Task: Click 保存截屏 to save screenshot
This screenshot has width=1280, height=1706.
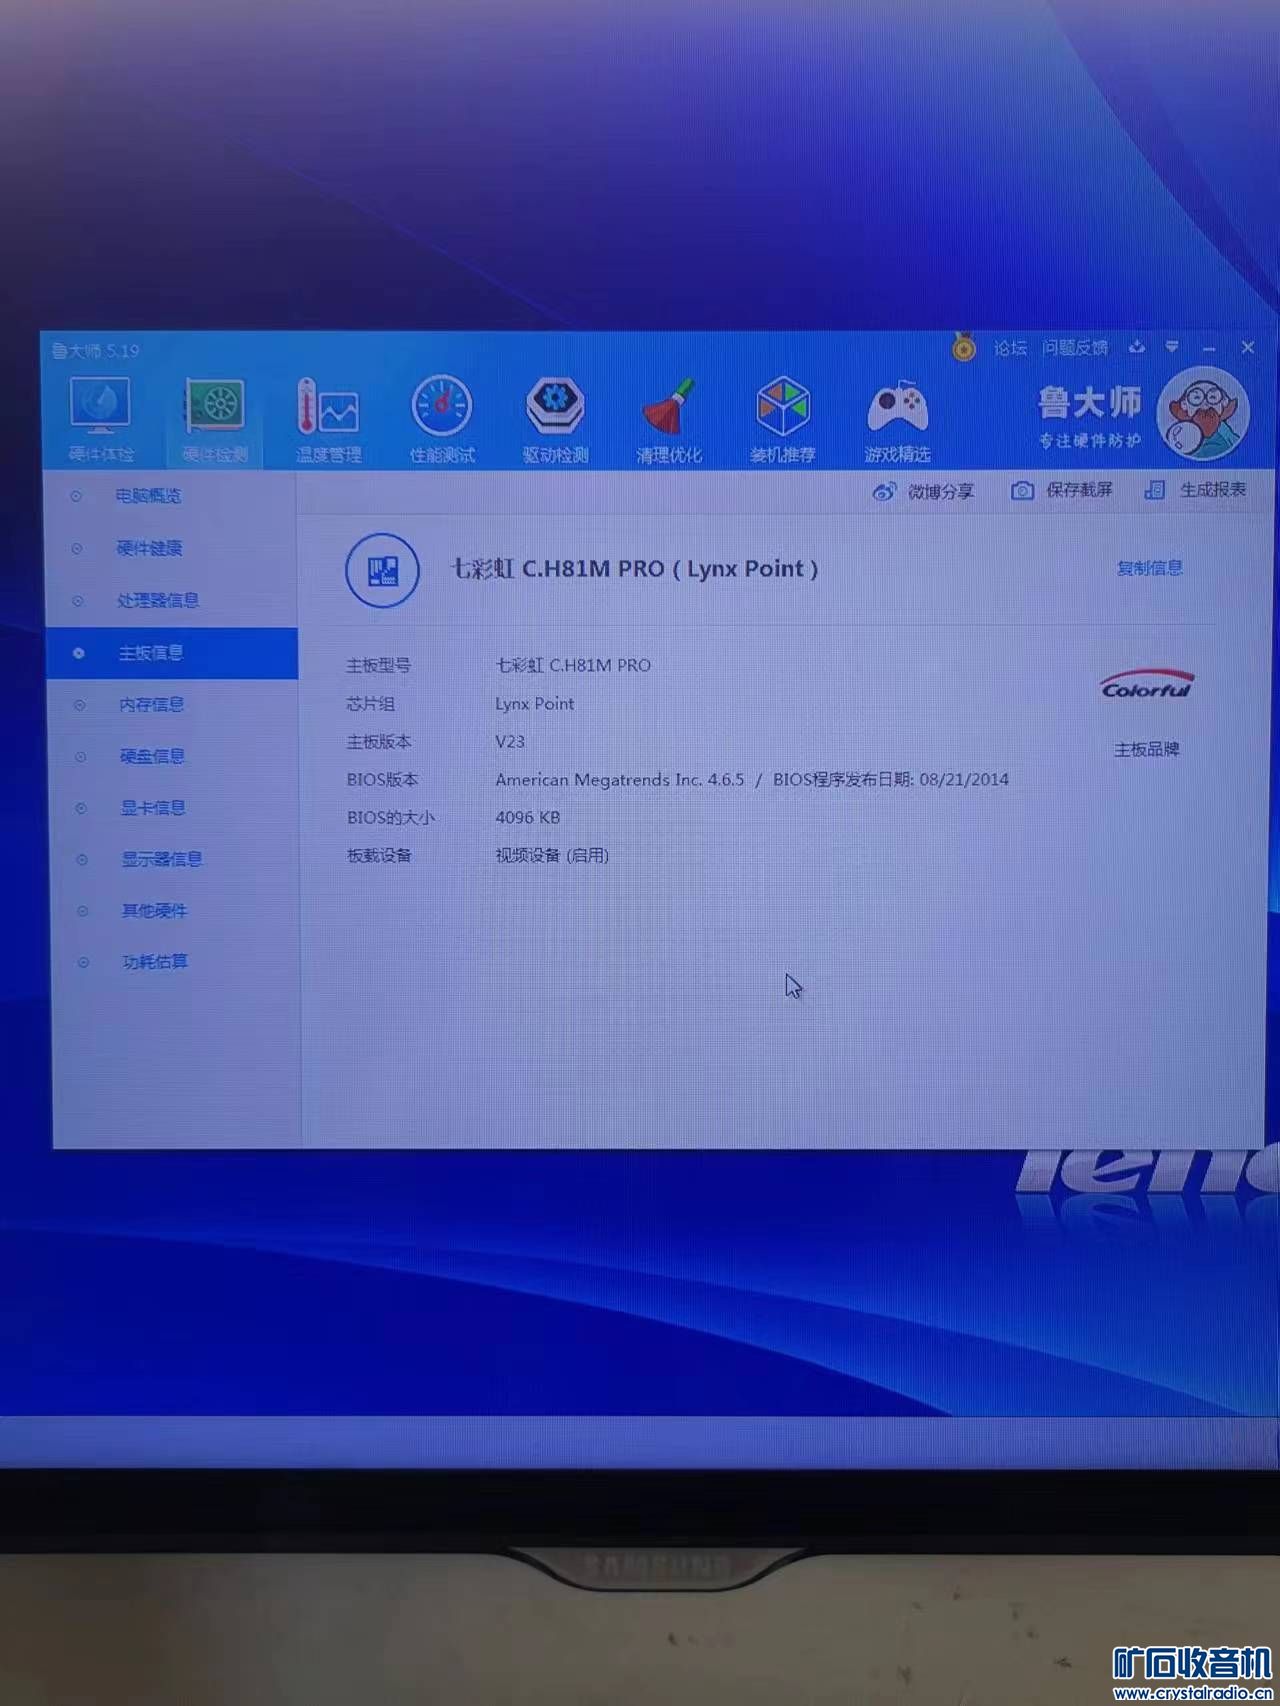Action: point(1062,490)
